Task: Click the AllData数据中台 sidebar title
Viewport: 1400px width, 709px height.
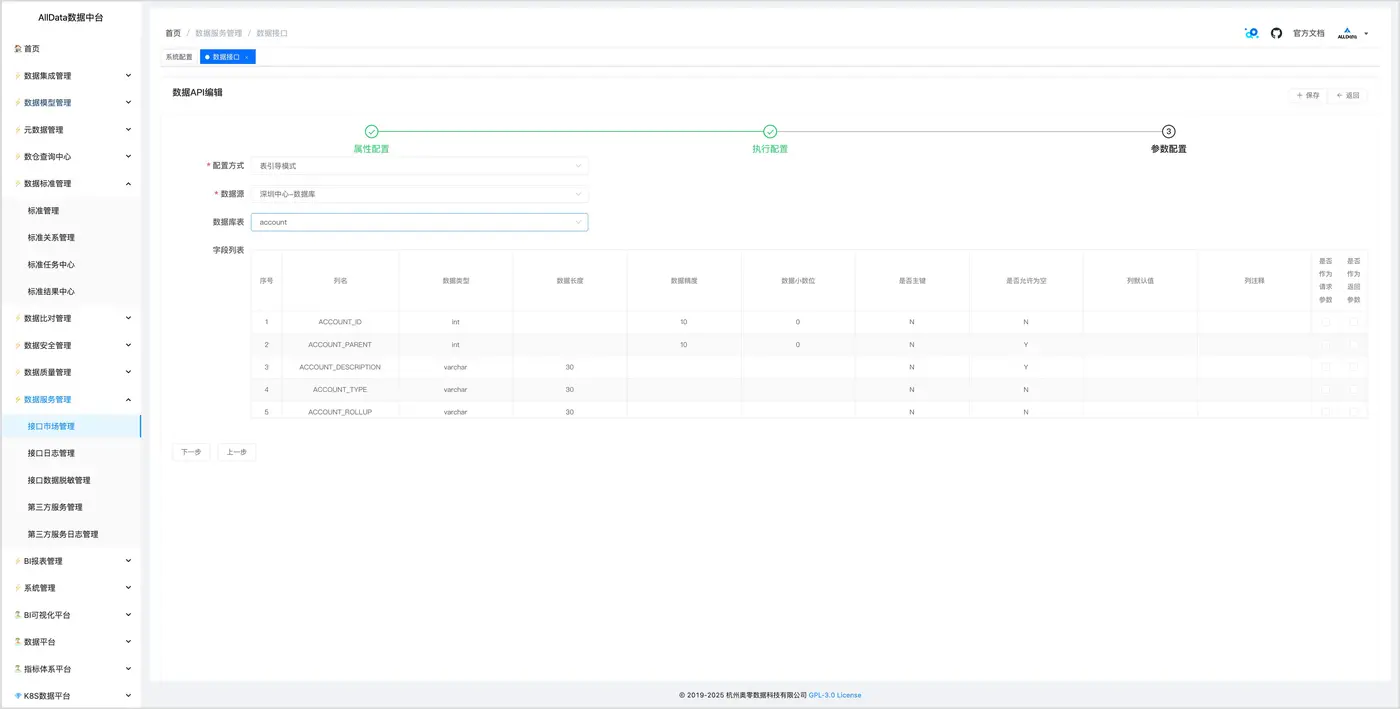Action: click(x=70, y=17)
